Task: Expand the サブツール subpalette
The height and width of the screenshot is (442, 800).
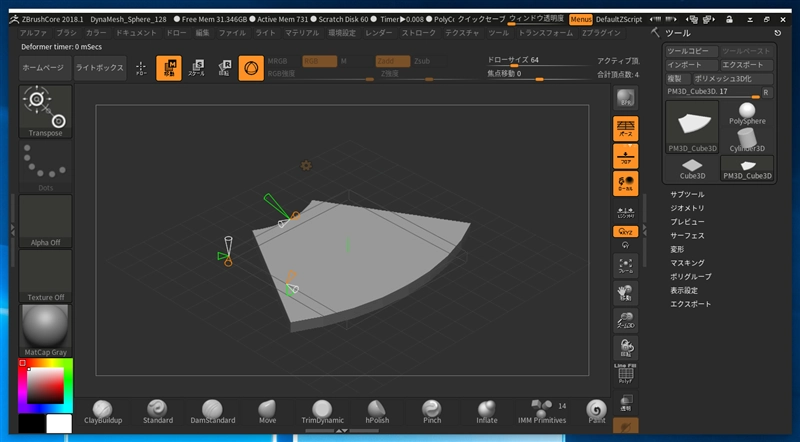Action: (x=687, y=194)
